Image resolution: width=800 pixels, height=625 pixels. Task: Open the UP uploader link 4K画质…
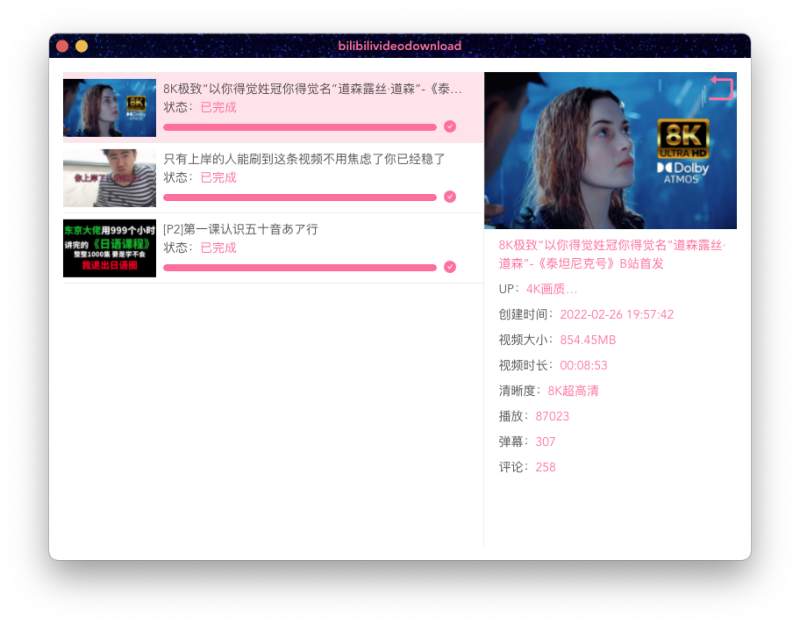[x=552, y=289]
